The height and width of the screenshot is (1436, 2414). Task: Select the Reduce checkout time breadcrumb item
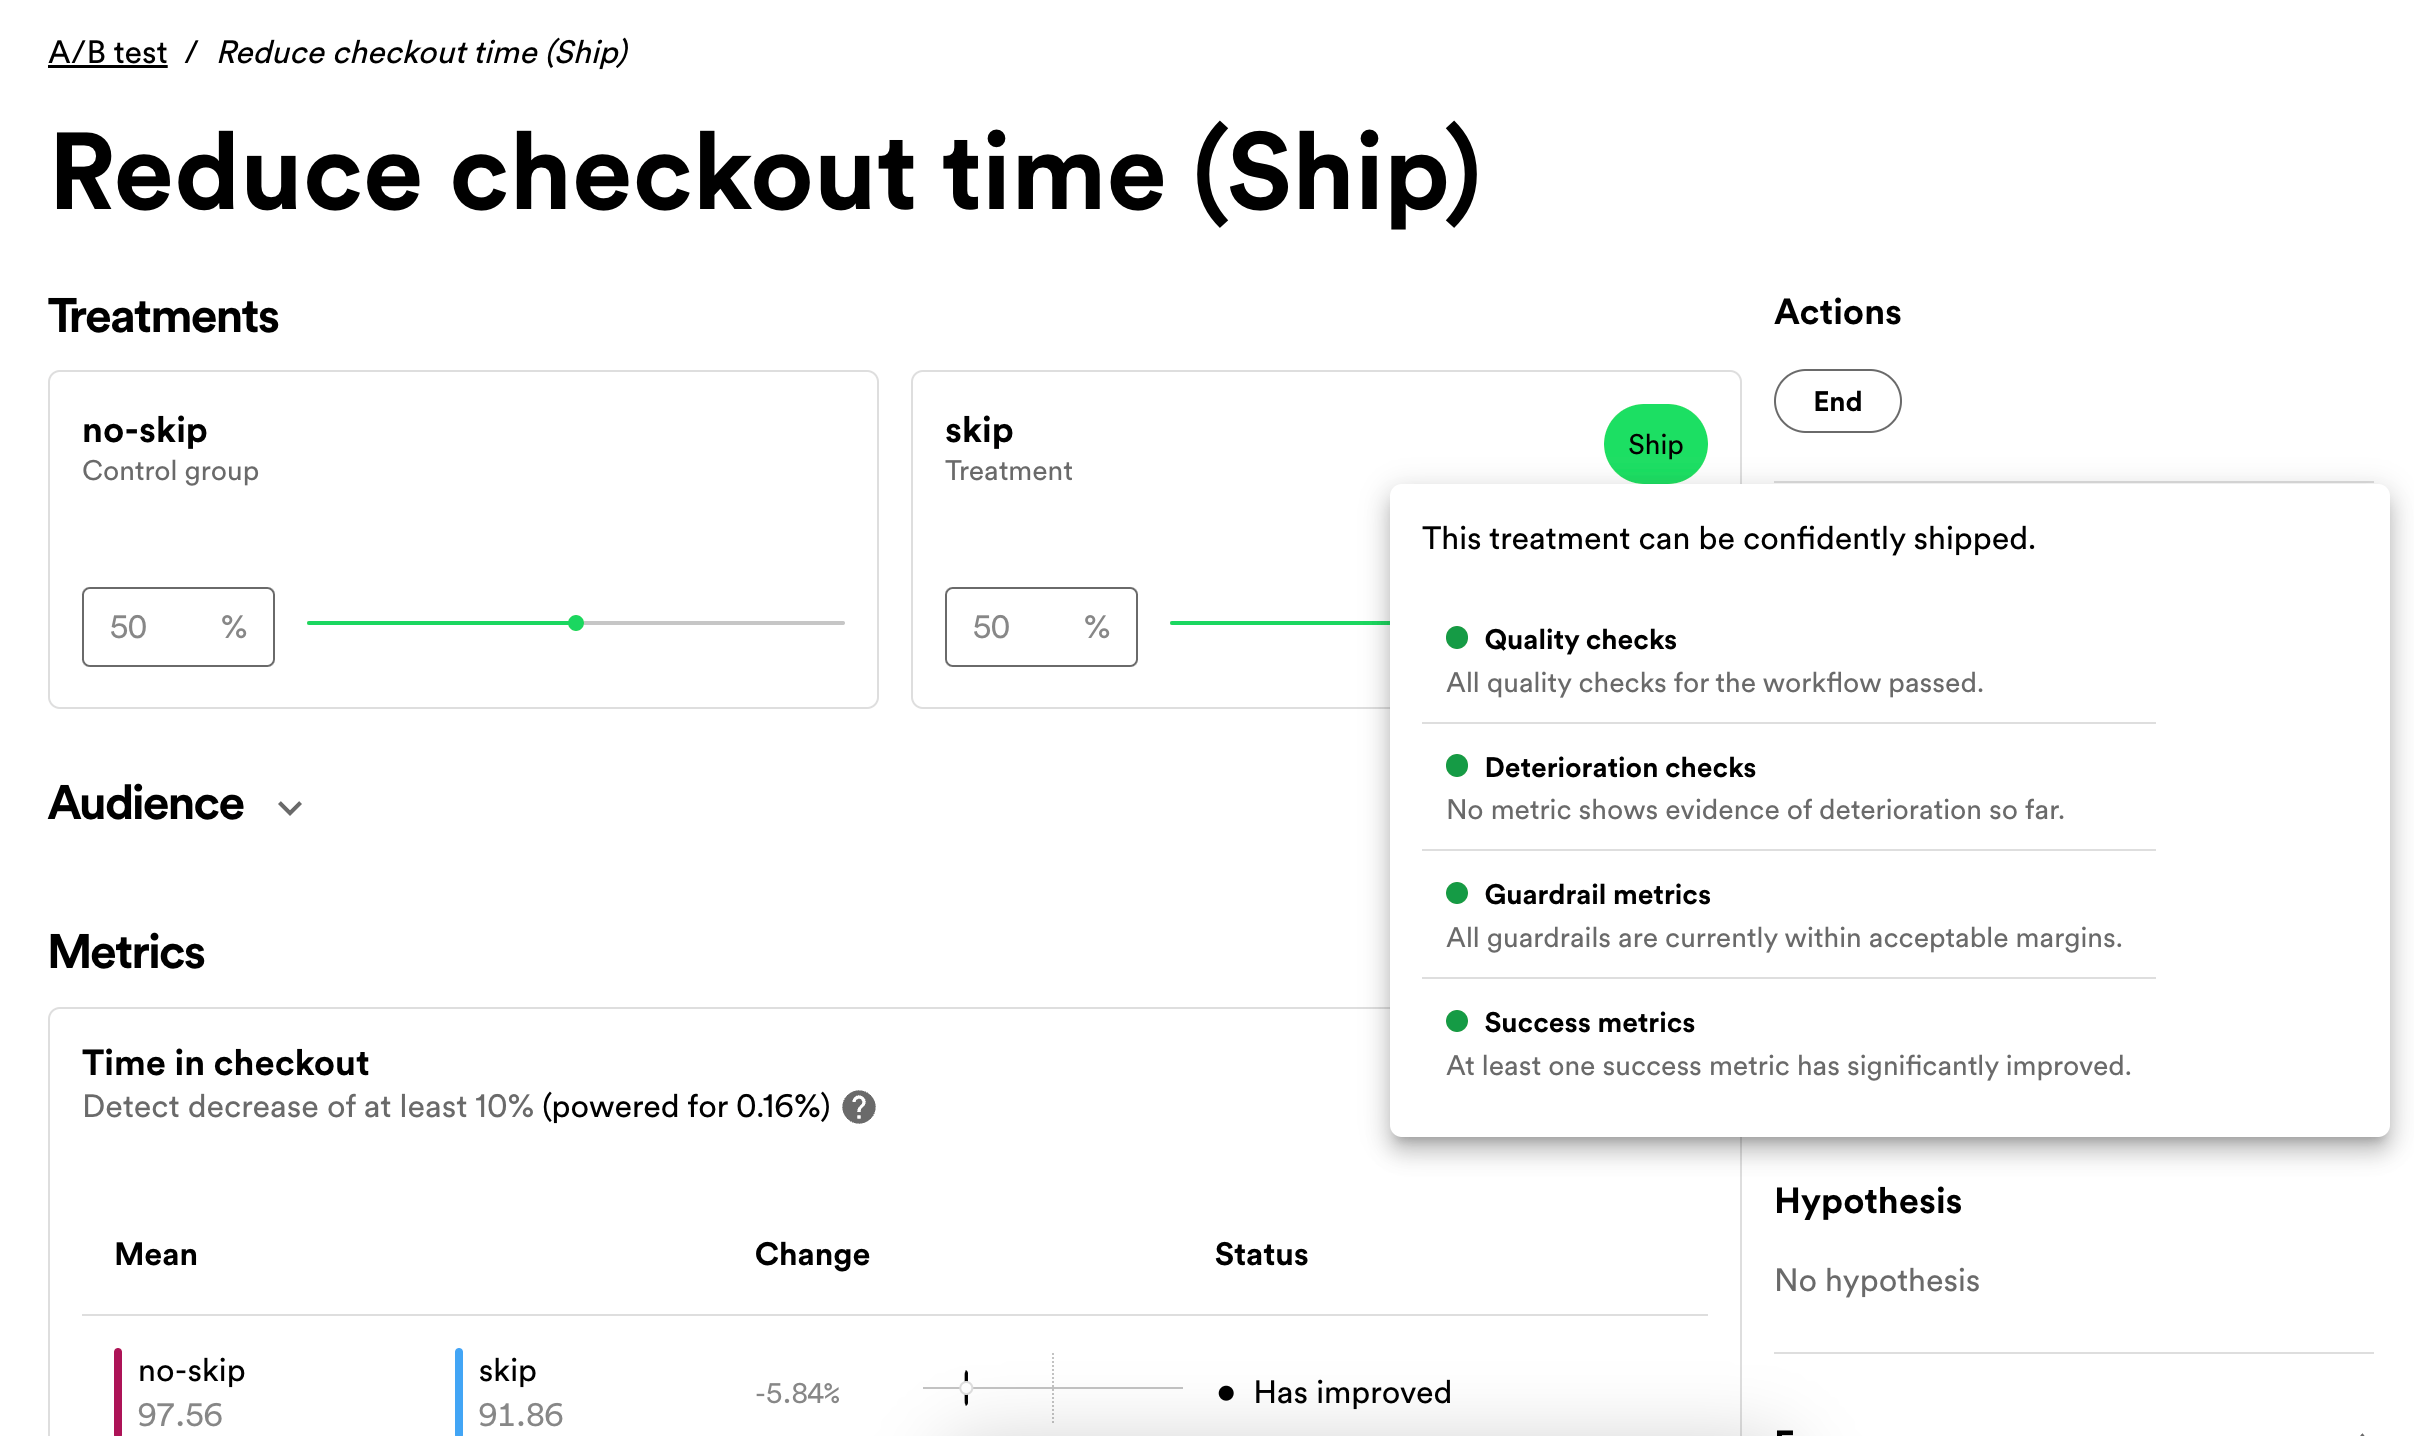(423, 52)
